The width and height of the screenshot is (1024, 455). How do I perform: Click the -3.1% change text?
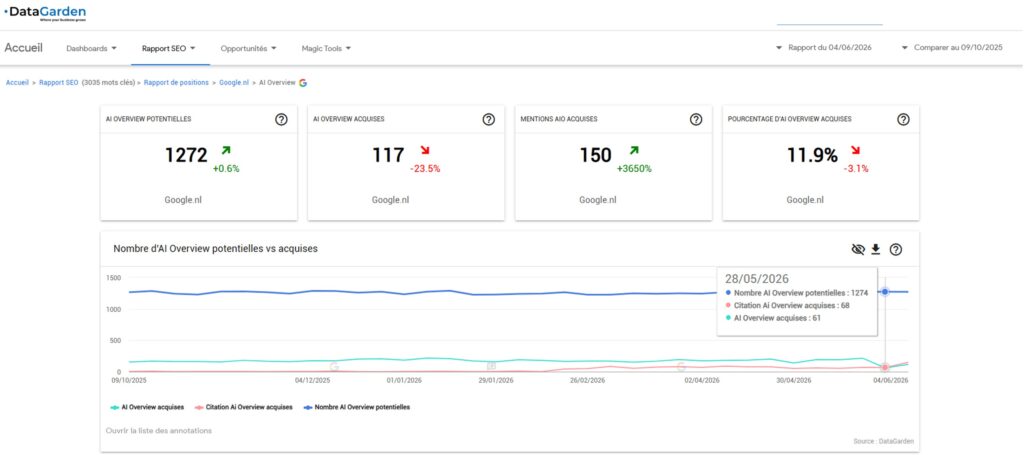pyautogui.click(x=856, y=168)
